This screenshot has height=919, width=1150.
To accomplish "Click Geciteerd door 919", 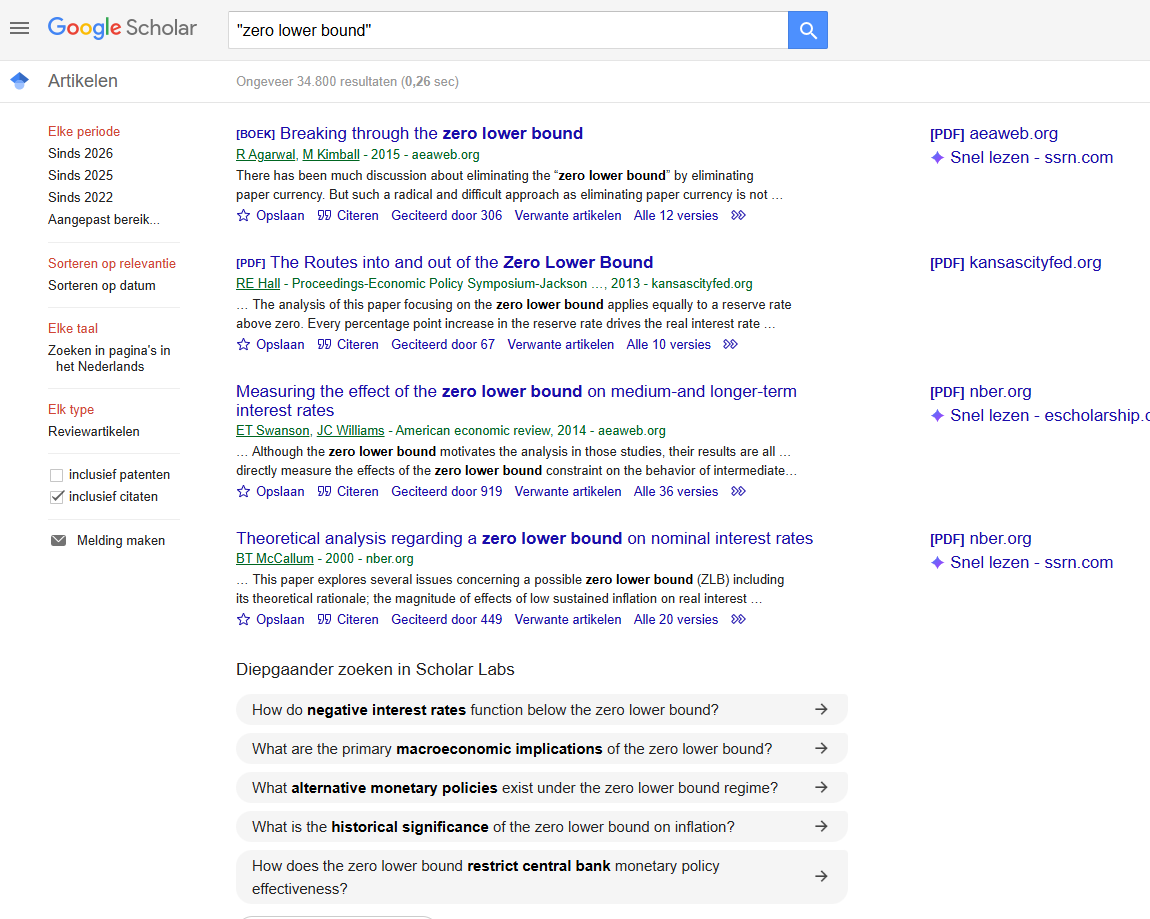I will 447,491.
